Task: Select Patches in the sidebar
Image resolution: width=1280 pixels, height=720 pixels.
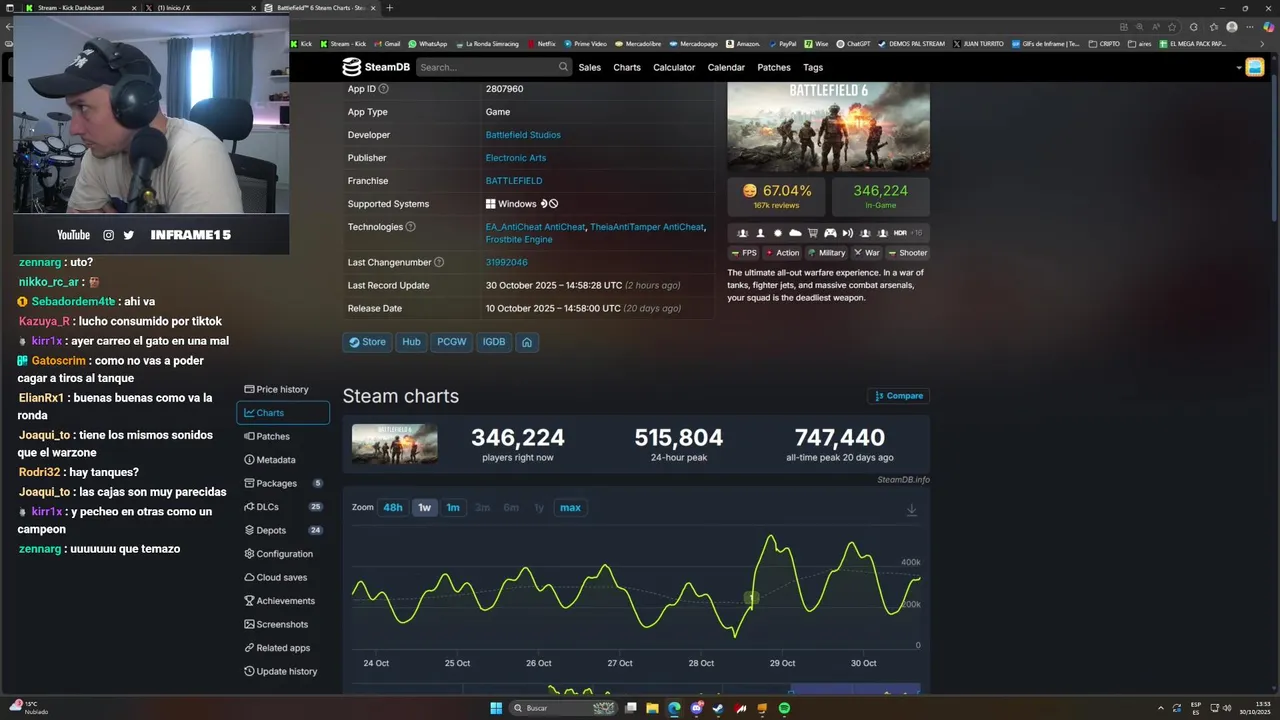Action: 283,436
